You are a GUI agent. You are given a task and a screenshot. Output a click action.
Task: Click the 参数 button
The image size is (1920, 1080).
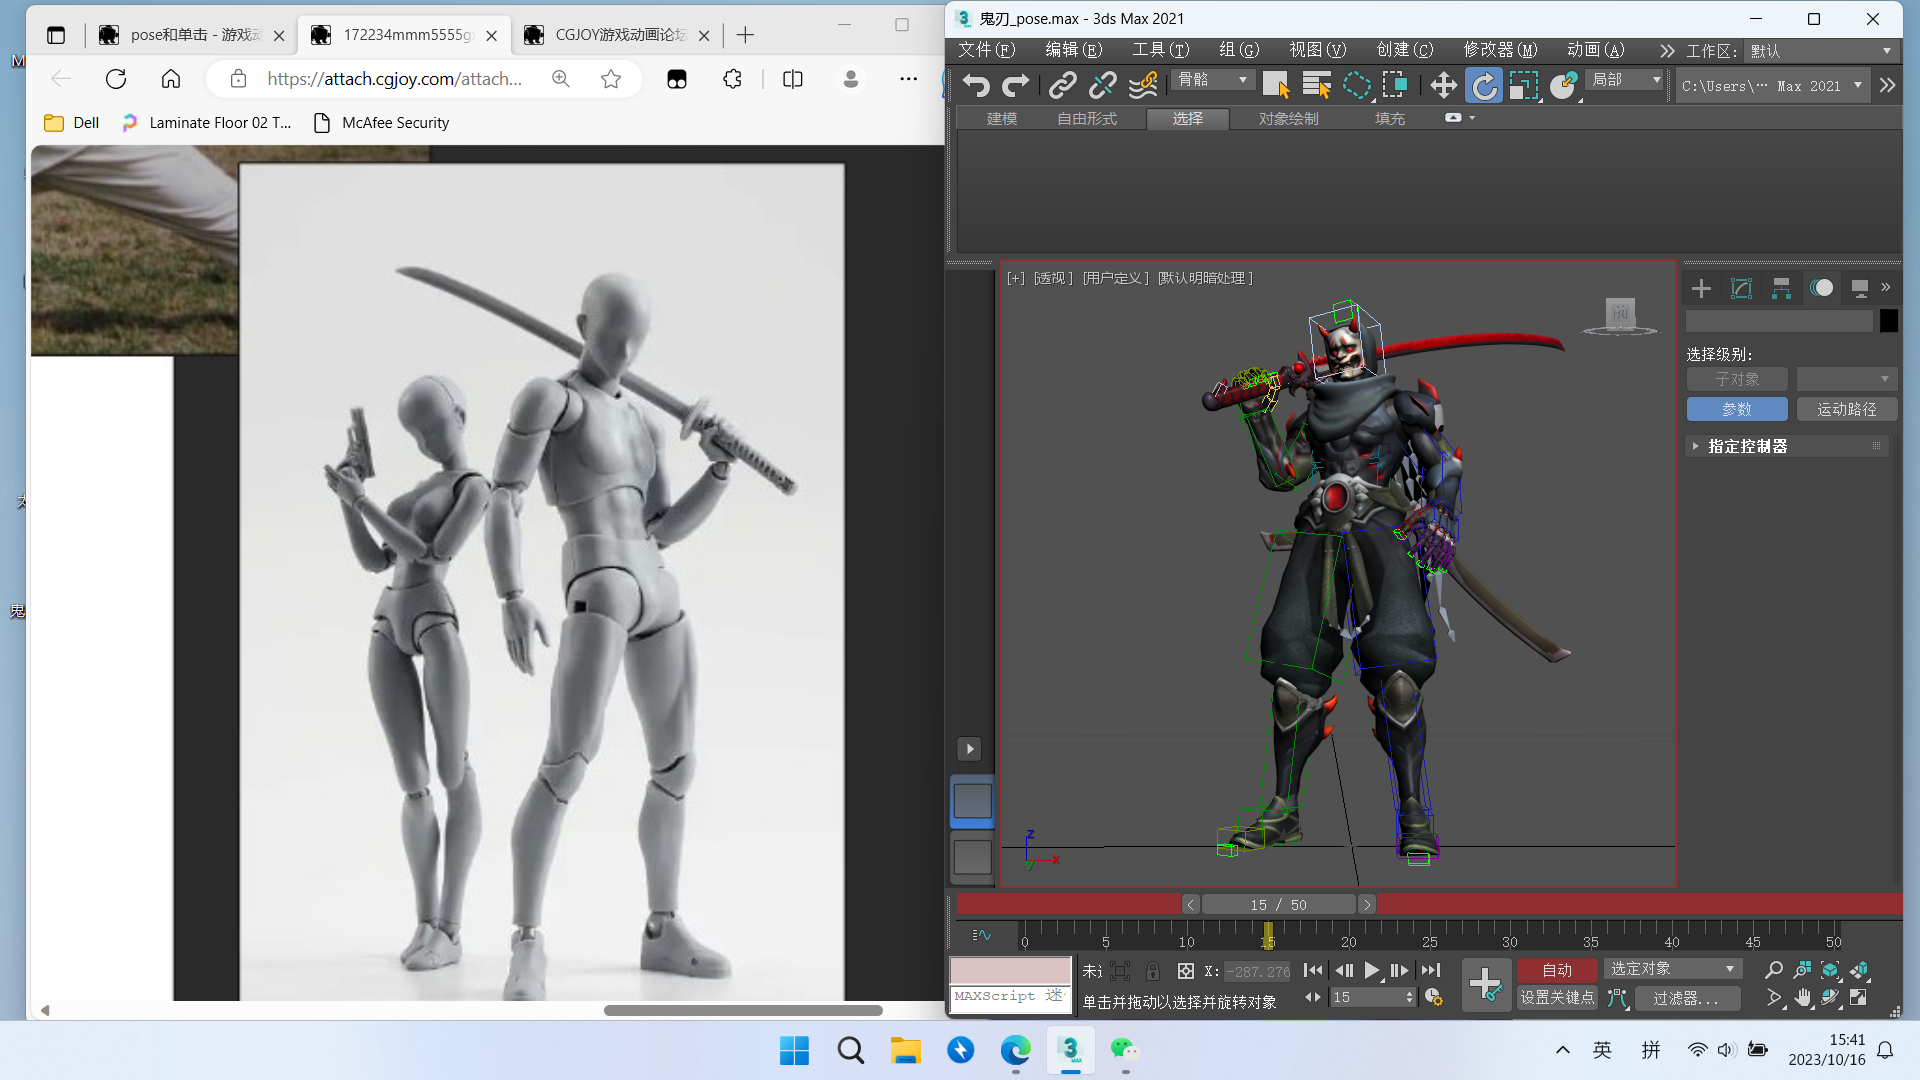[1737, 409]
